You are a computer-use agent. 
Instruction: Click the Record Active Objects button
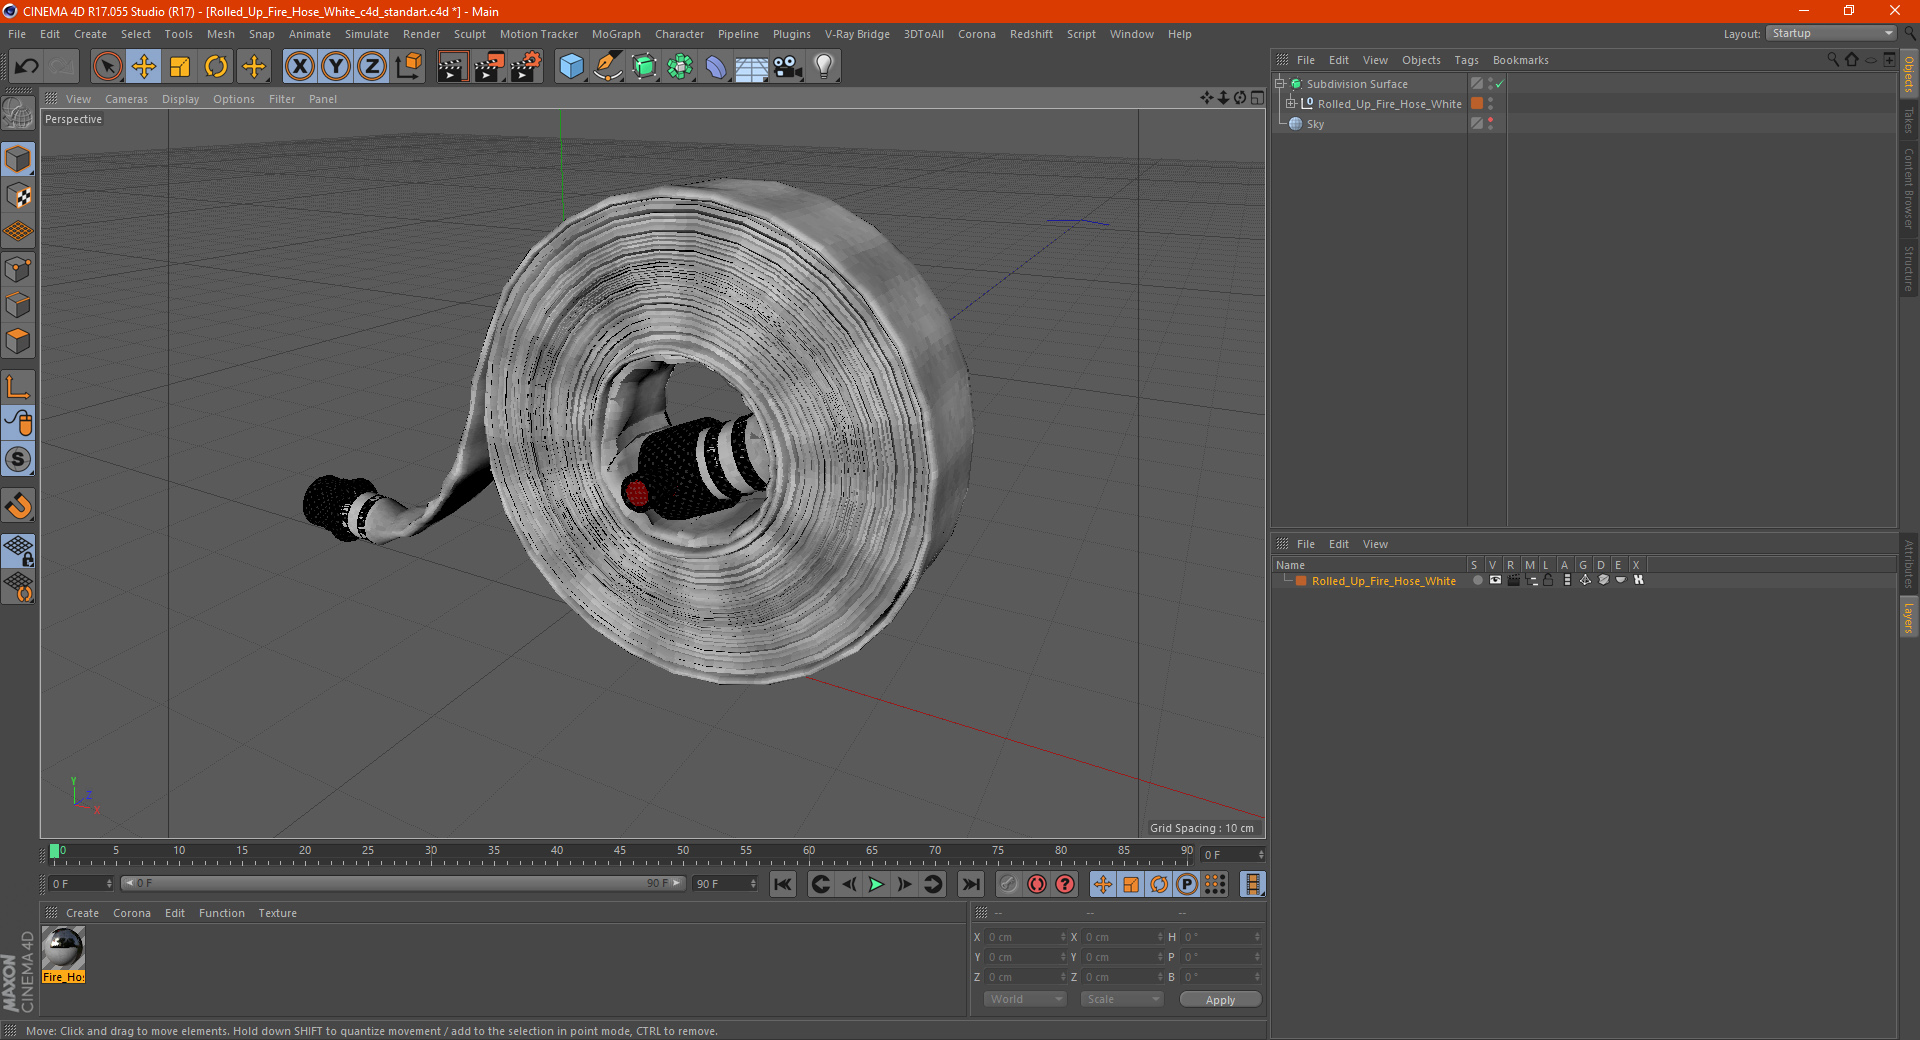pos(1009,884)
